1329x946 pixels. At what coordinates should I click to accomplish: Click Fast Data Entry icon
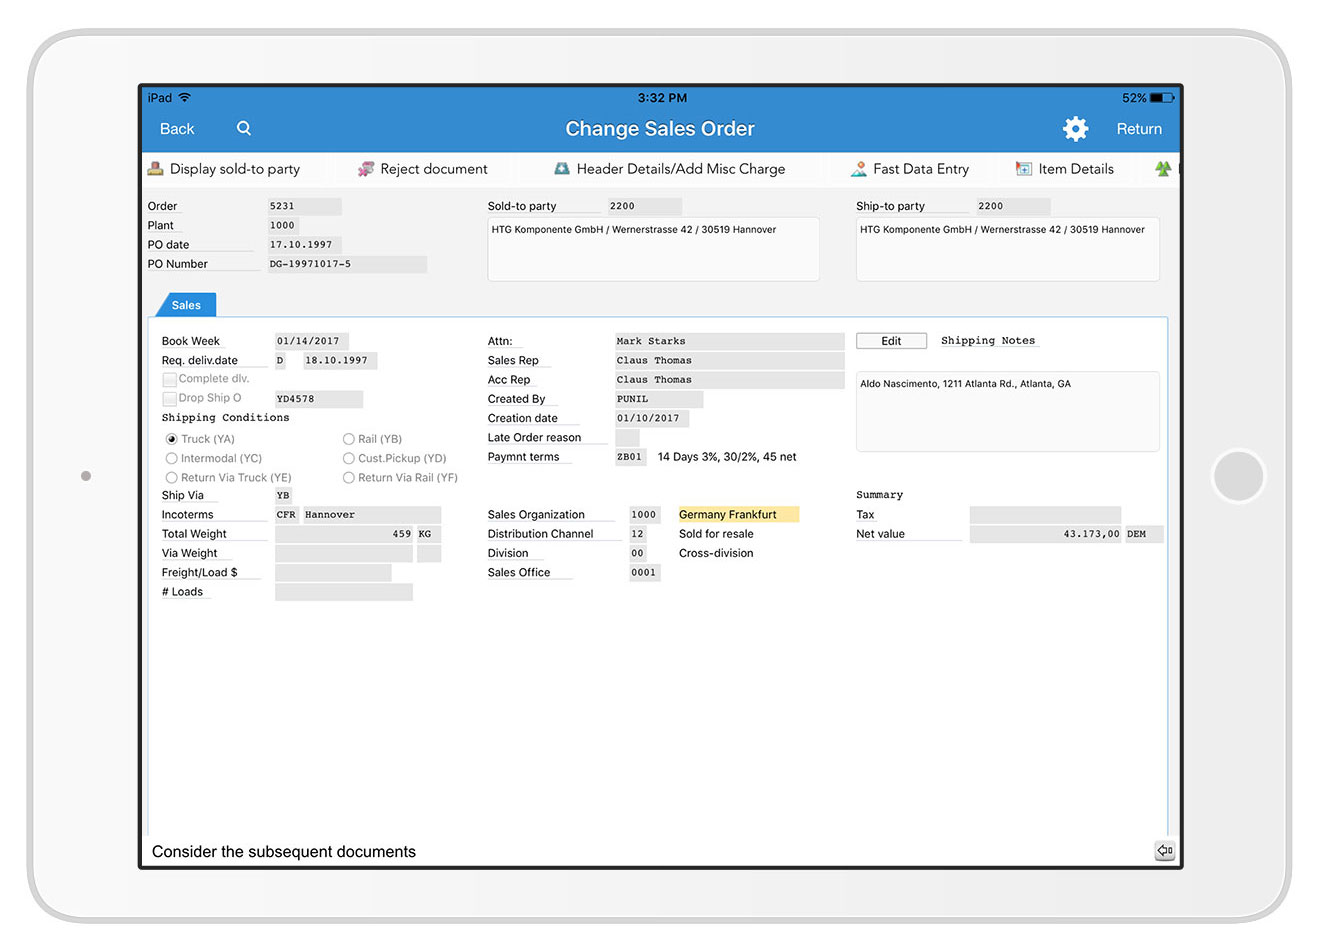coord(859,169)
